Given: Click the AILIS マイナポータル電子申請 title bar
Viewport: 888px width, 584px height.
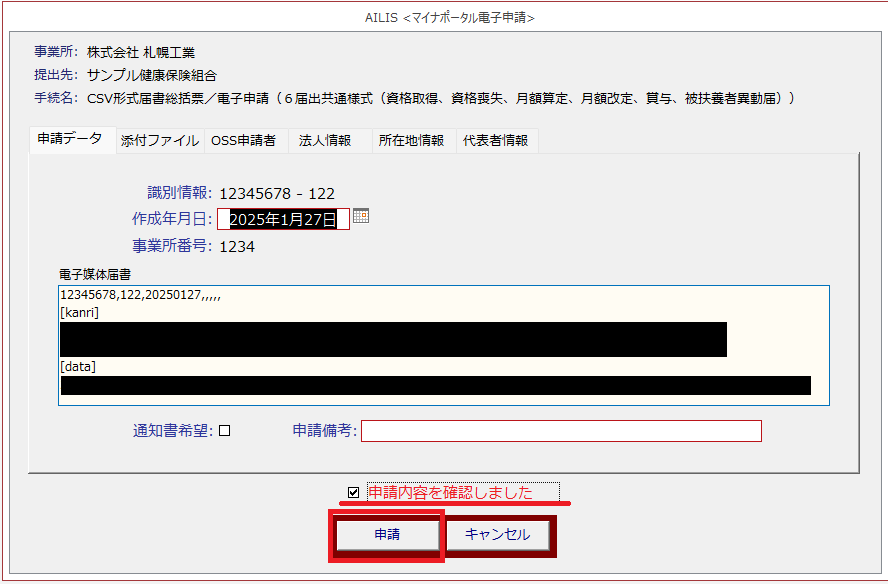Looking at the screenshot, I should 444,17.
